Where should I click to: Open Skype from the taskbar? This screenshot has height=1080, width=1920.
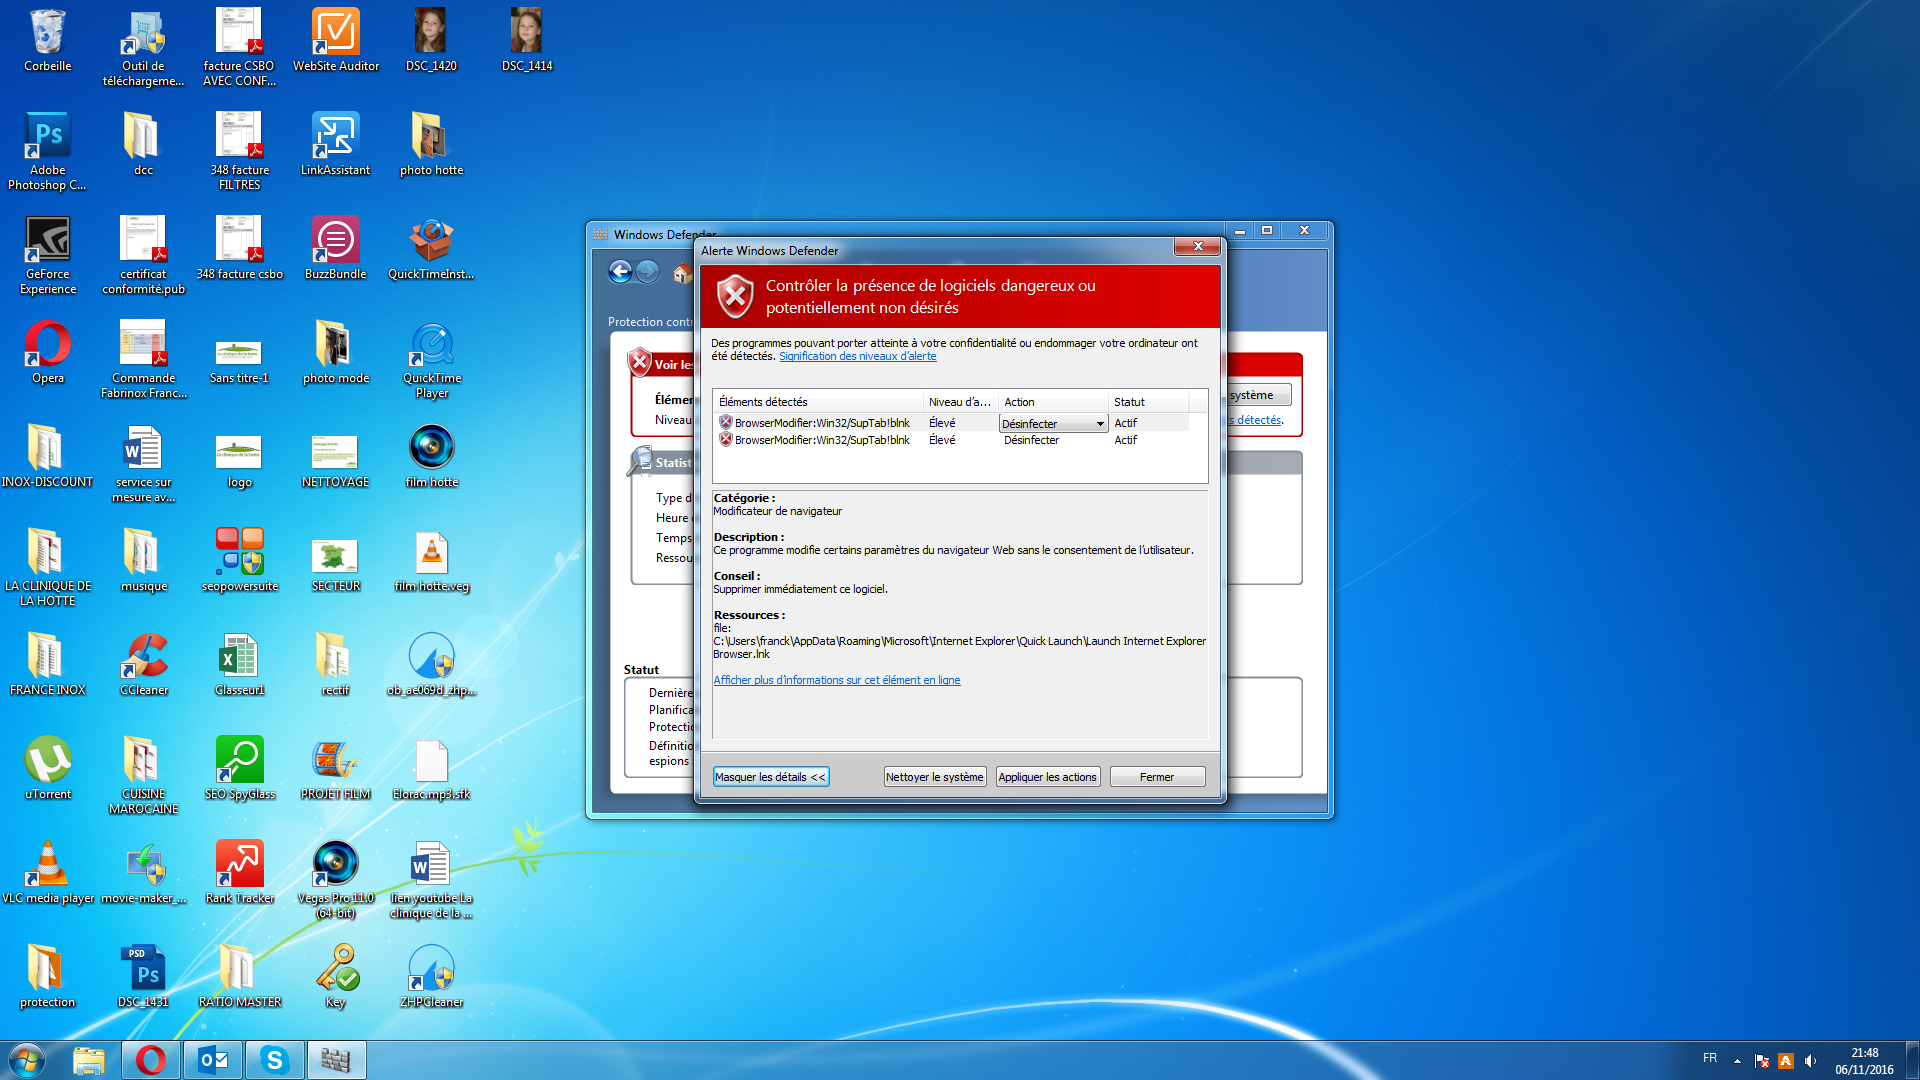274,1060
